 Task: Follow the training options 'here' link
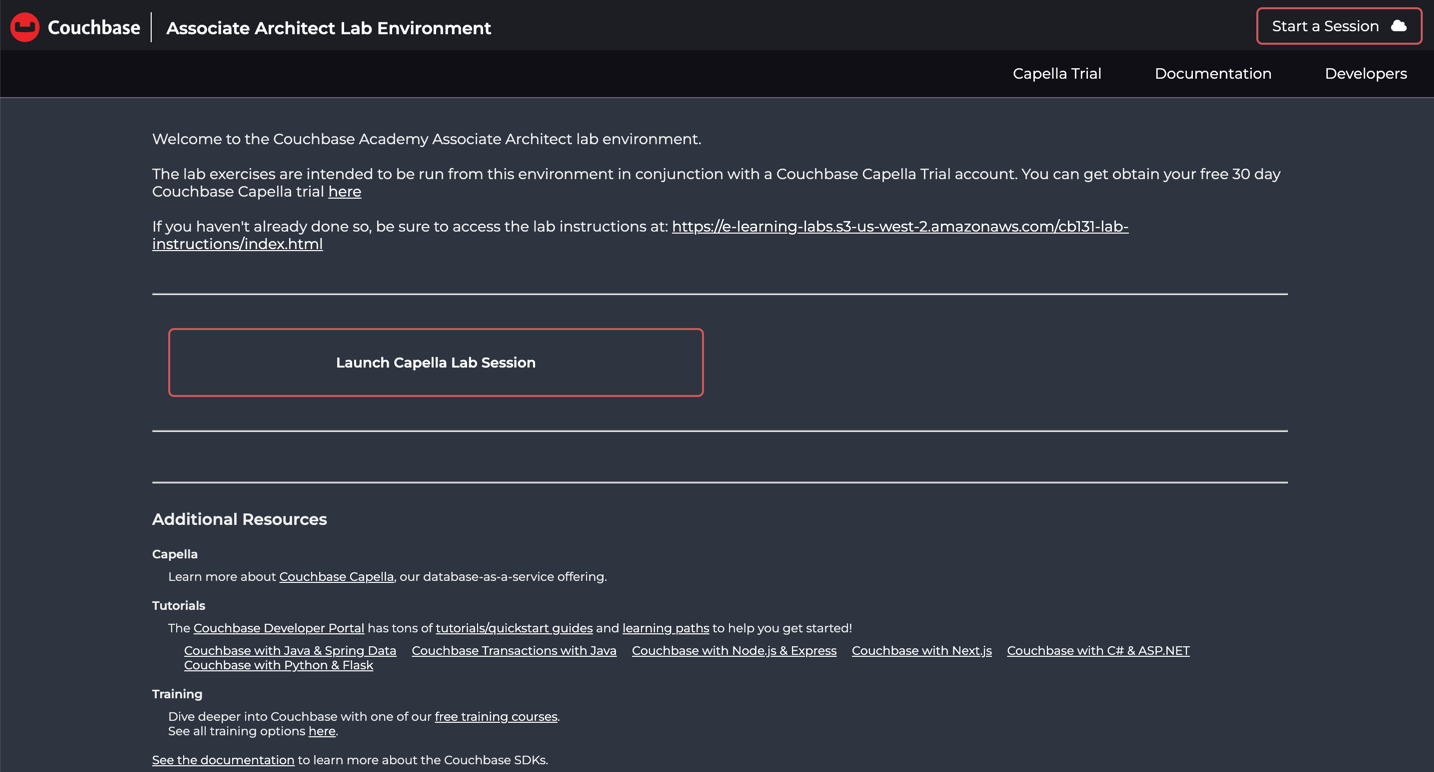(322, 731)
